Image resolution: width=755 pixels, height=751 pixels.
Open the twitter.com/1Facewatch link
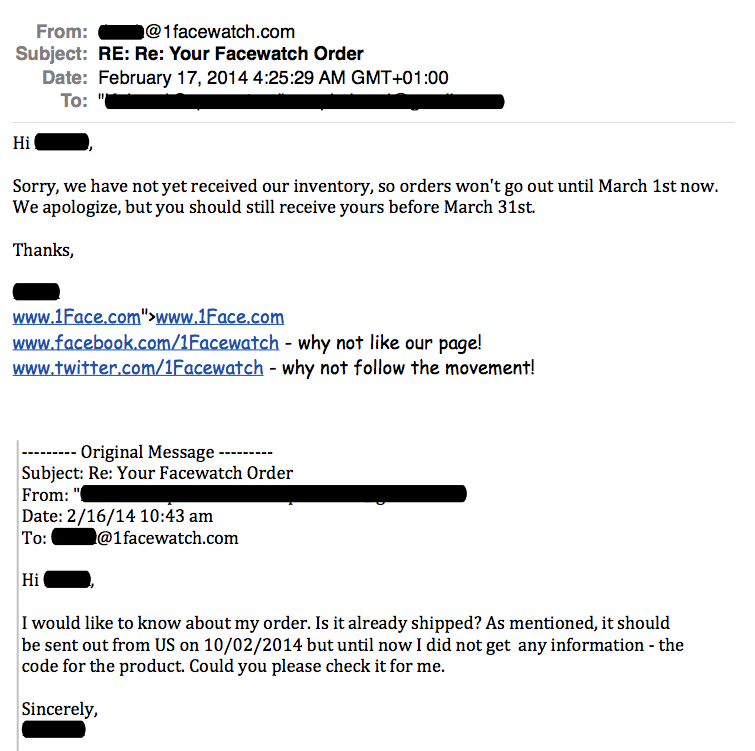(138, 367)
